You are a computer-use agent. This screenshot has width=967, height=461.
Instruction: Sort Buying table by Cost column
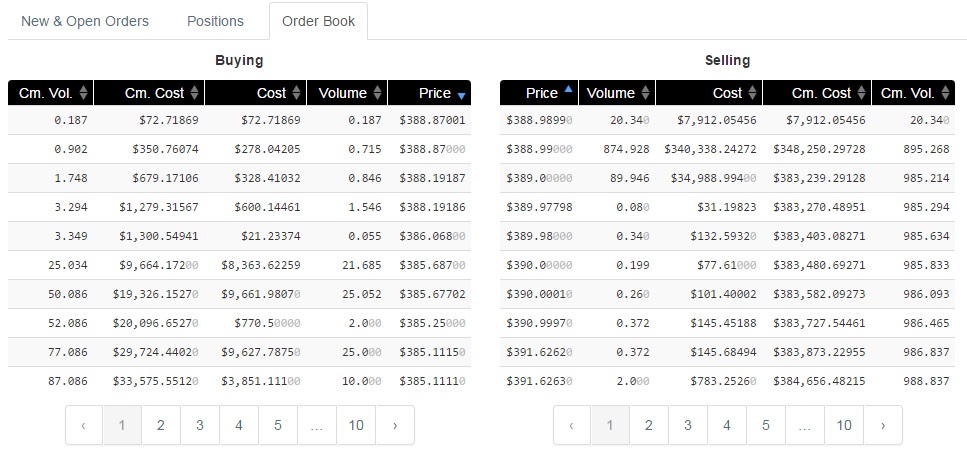(297, 93)
